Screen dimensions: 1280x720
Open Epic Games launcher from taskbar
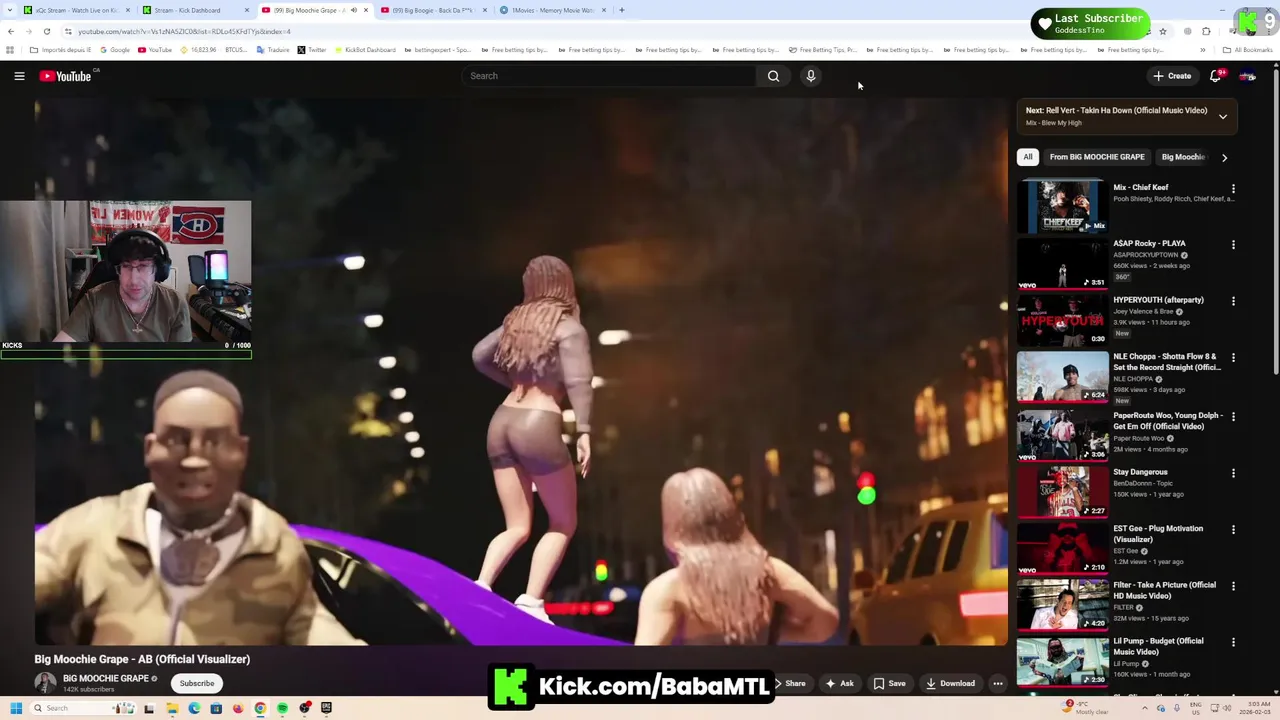[326, 708]
